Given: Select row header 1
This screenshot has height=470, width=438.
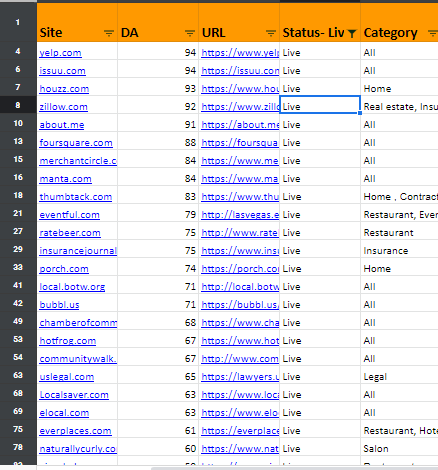Looking at the screenshot, I should (18, 22).
